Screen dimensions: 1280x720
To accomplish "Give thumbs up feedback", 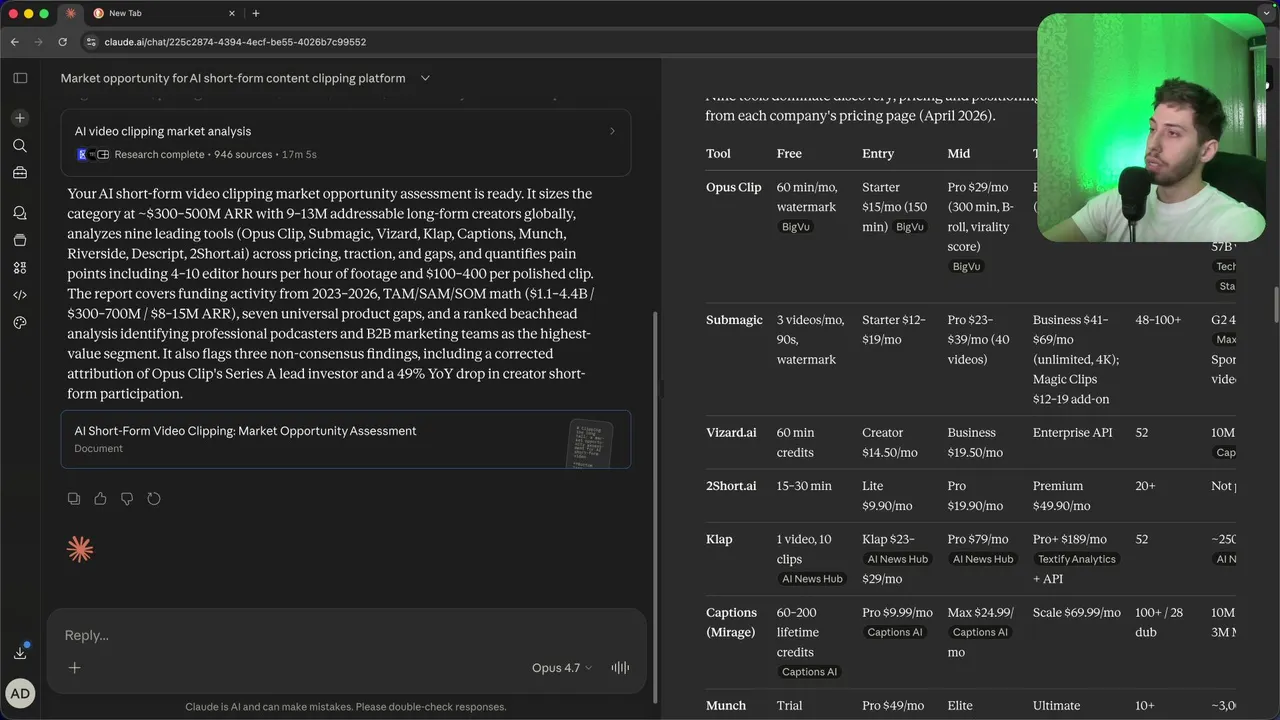I will pyautogui.click(x=100, y=499).
